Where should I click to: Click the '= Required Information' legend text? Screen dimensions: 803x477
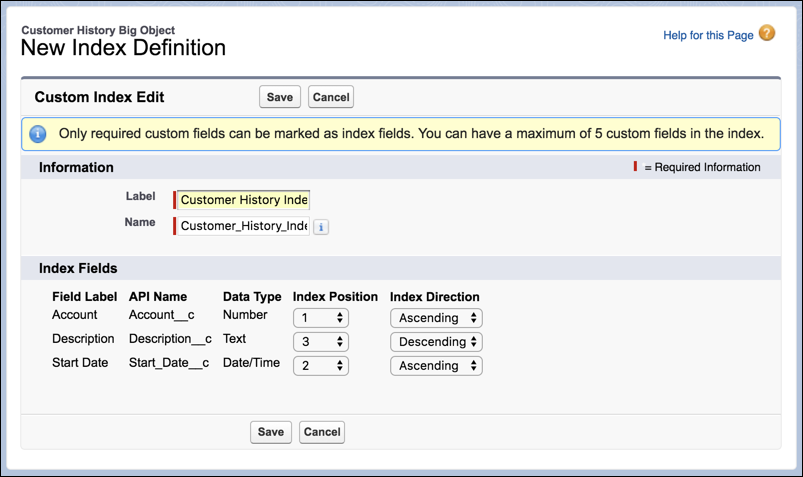point(702,167)
